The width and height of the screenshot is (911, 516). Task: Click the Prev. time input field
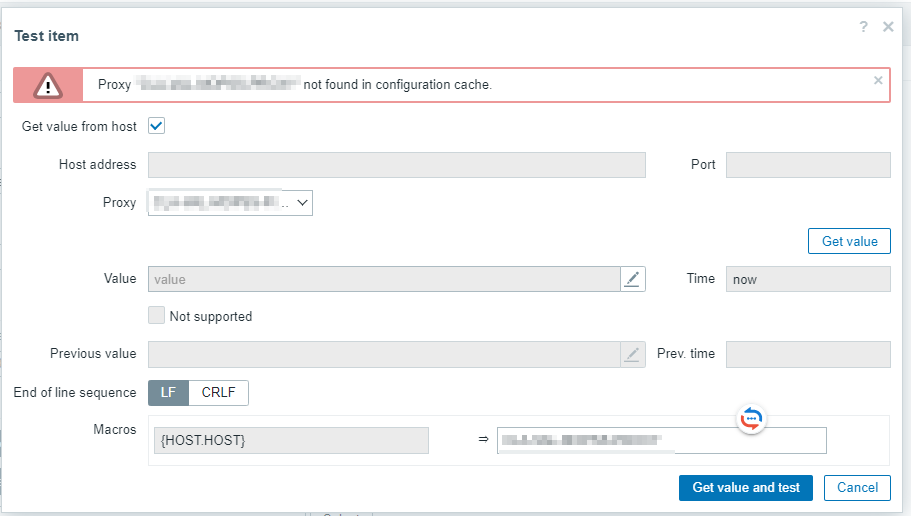tap(807, 354)
